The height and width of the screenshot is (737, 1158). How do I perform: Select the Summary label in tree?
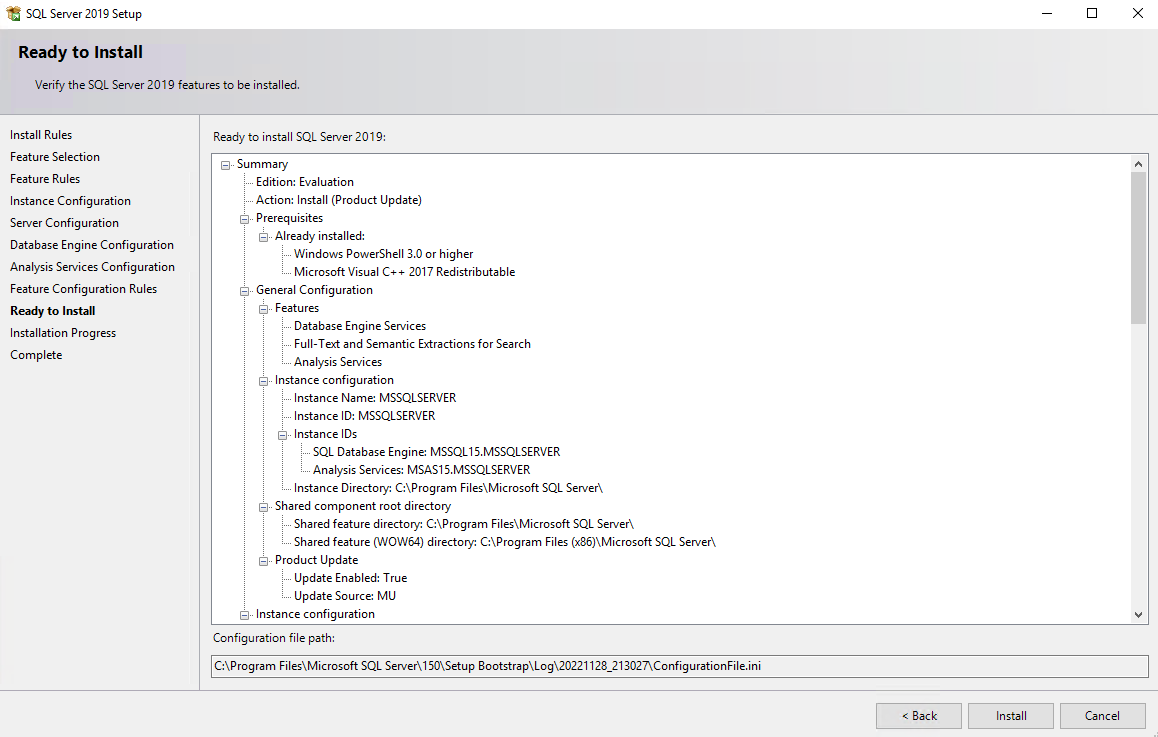[262, 164]
